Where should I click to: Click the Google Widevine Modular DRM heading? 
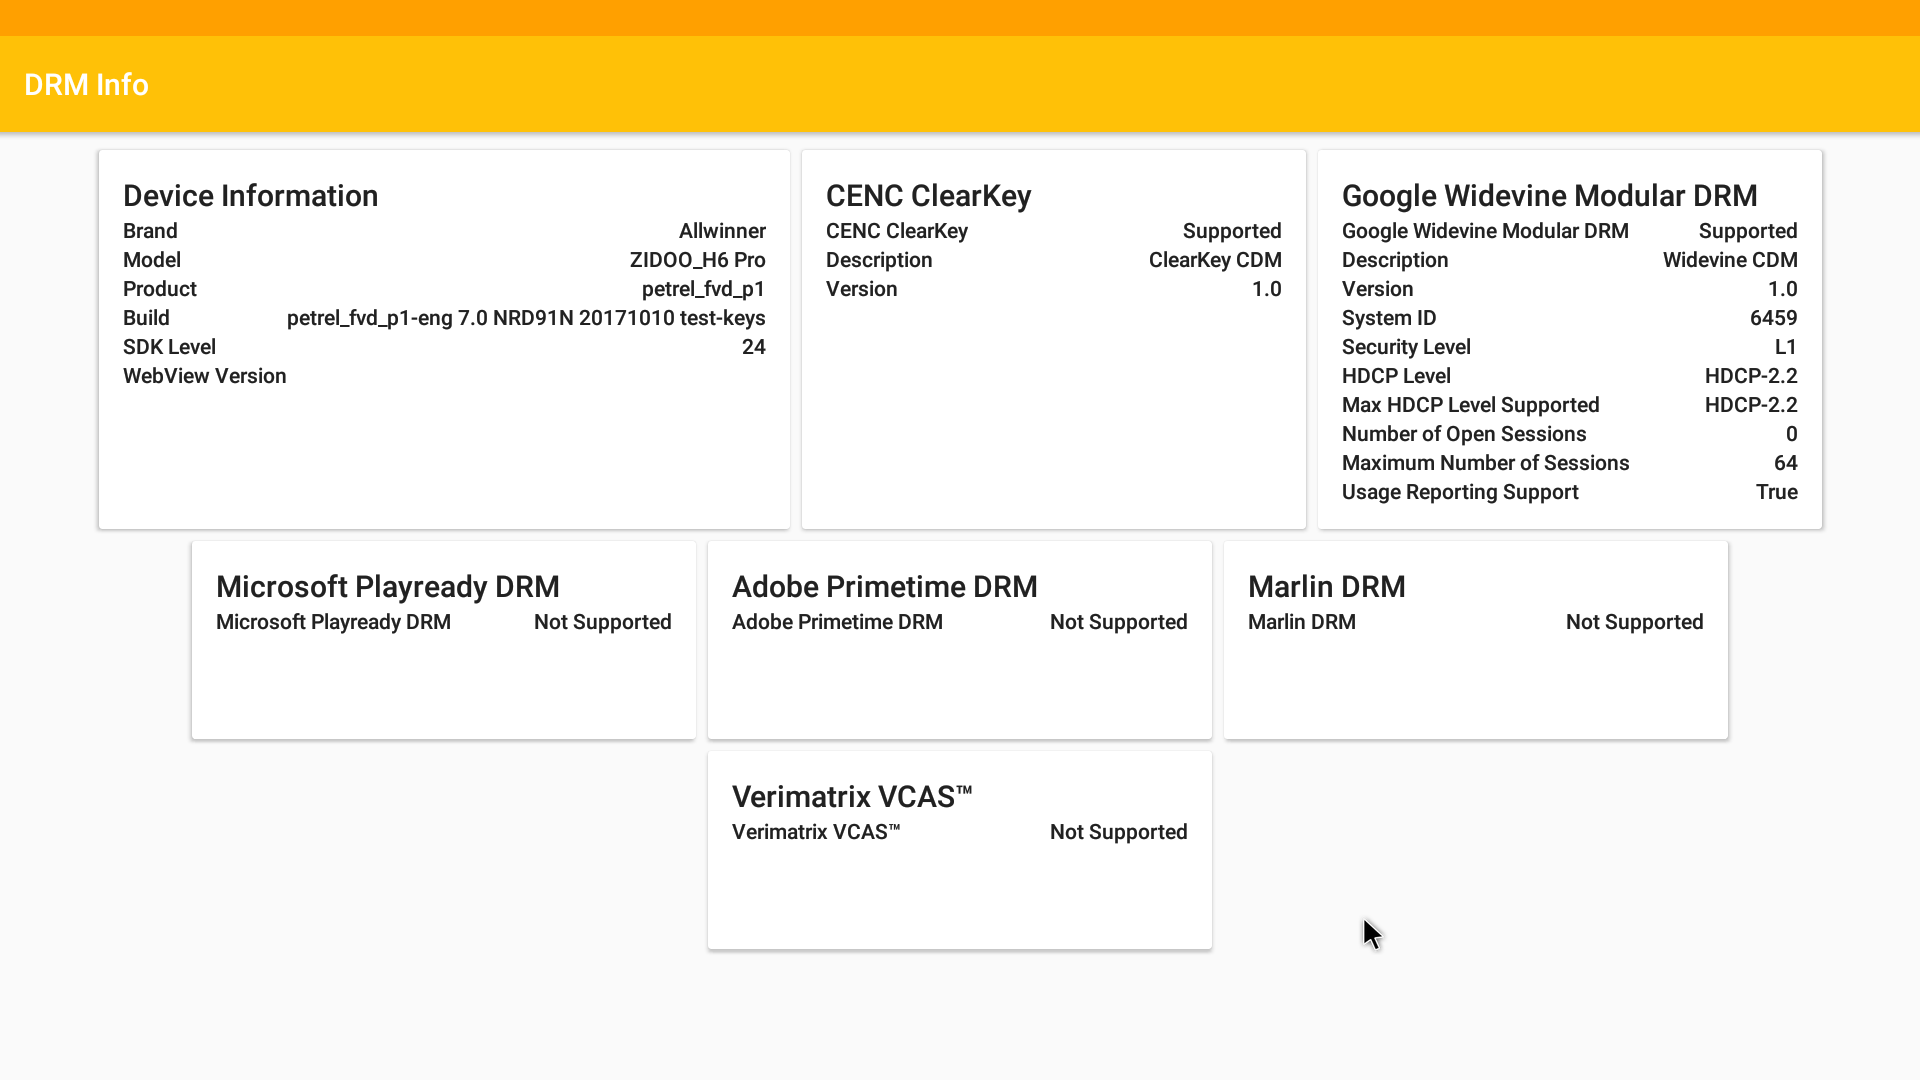tap(1549, 196)
